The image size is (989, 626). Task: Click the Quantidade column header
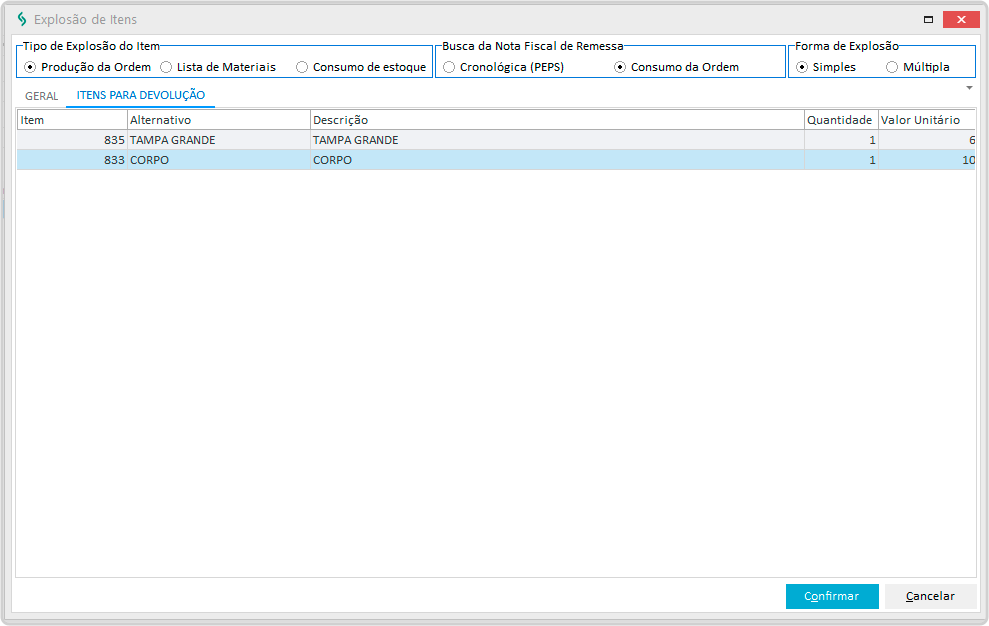click(x=840, y=120)
